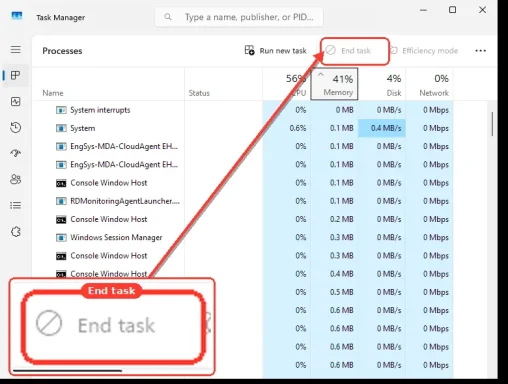Viewport: 508px width, 384px height.
Task: Click the 0.2 MB memory value
Action: point(341,219)
